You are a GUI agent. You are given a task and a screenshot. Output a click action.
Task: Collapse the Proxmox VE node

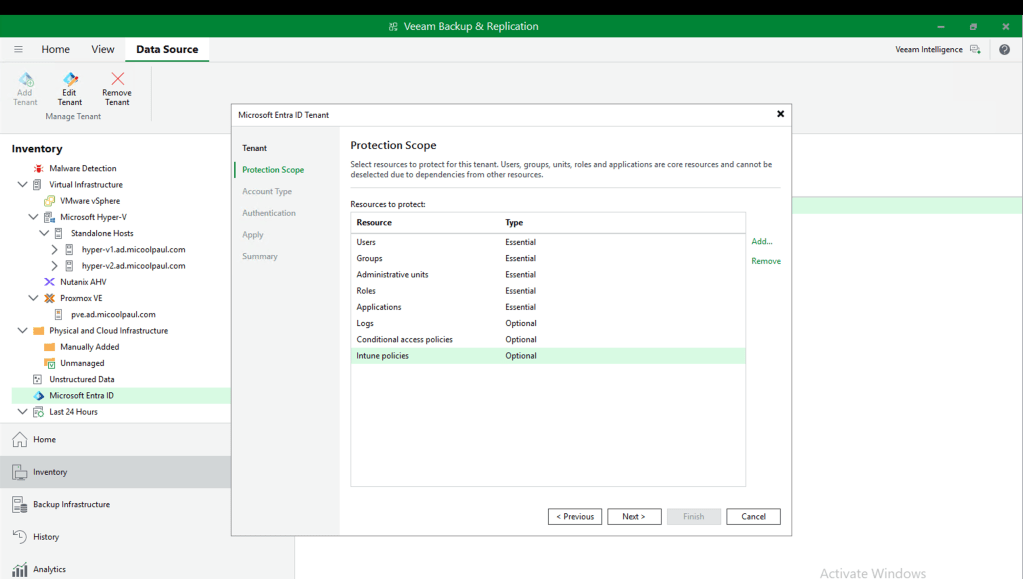(33, 298)
